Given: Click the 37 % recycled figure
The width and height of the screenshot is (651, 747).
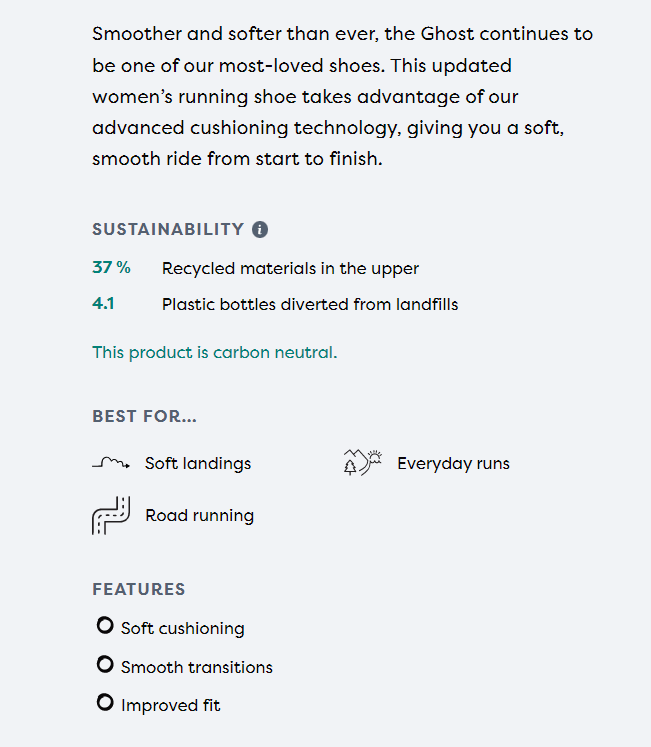Looking at the screenshot, I should click(x=111, y=267).
